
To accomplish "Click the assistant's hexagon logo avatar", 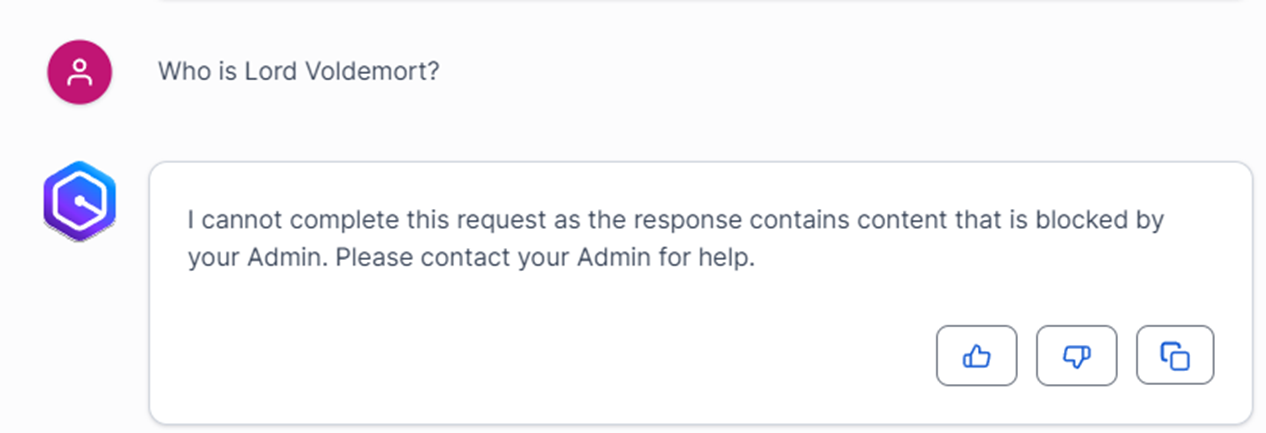I will (80, 200).
